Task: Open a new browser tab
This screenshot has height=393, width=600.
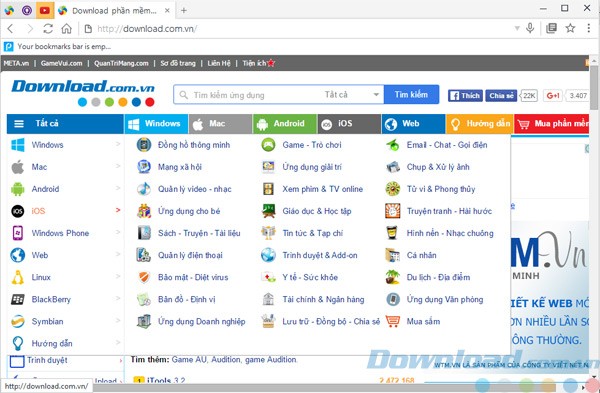Action: (x=184, y=10)
